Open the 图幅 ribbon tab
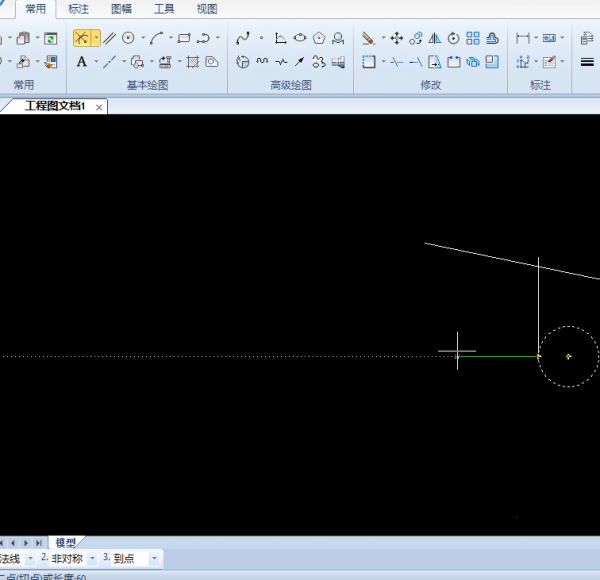600x580 pixels. 121,9
